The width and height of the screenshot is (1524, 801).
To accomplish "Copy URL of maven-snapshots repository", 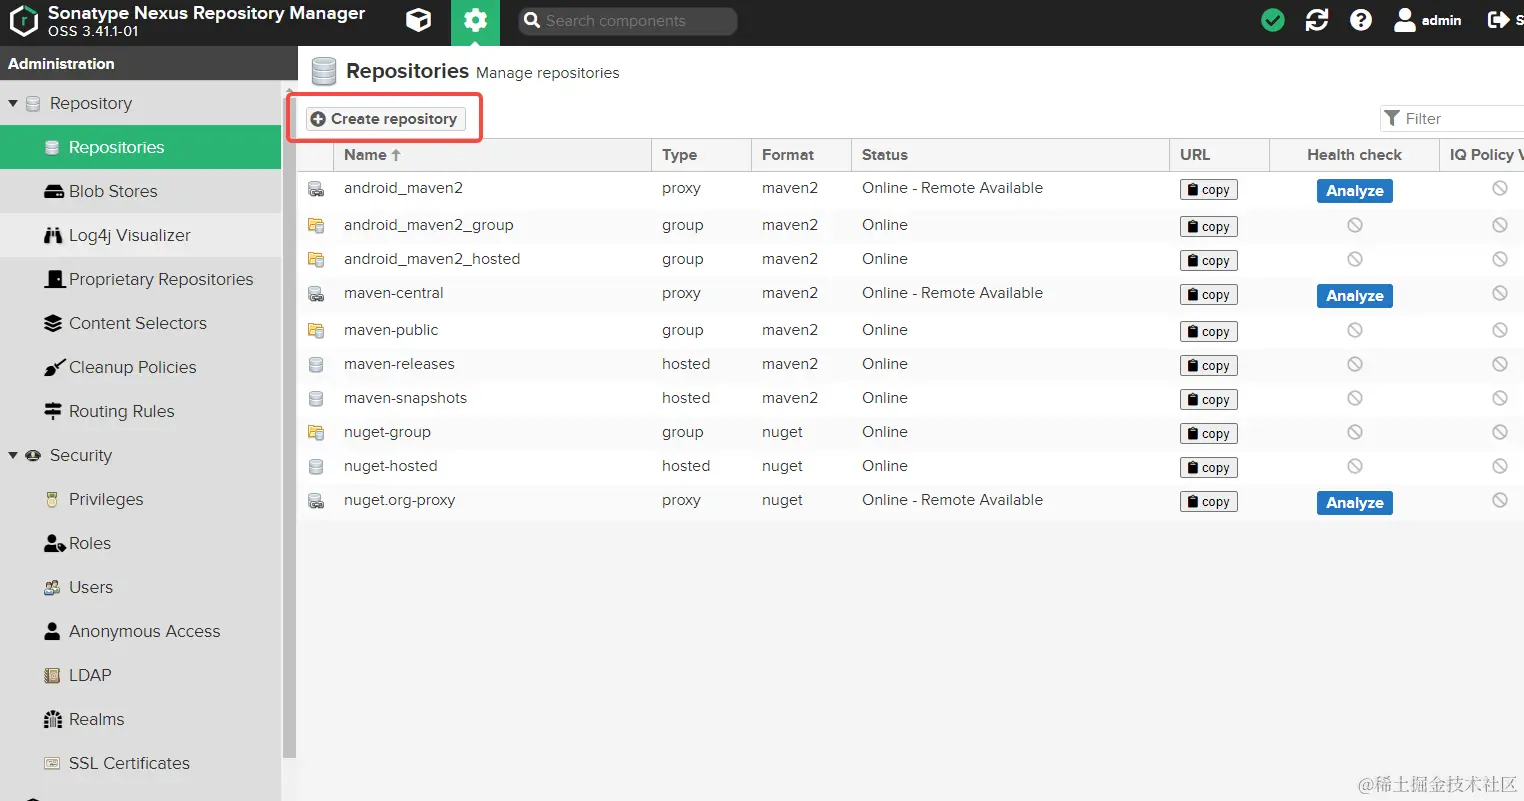I will tap(1209, 400).
